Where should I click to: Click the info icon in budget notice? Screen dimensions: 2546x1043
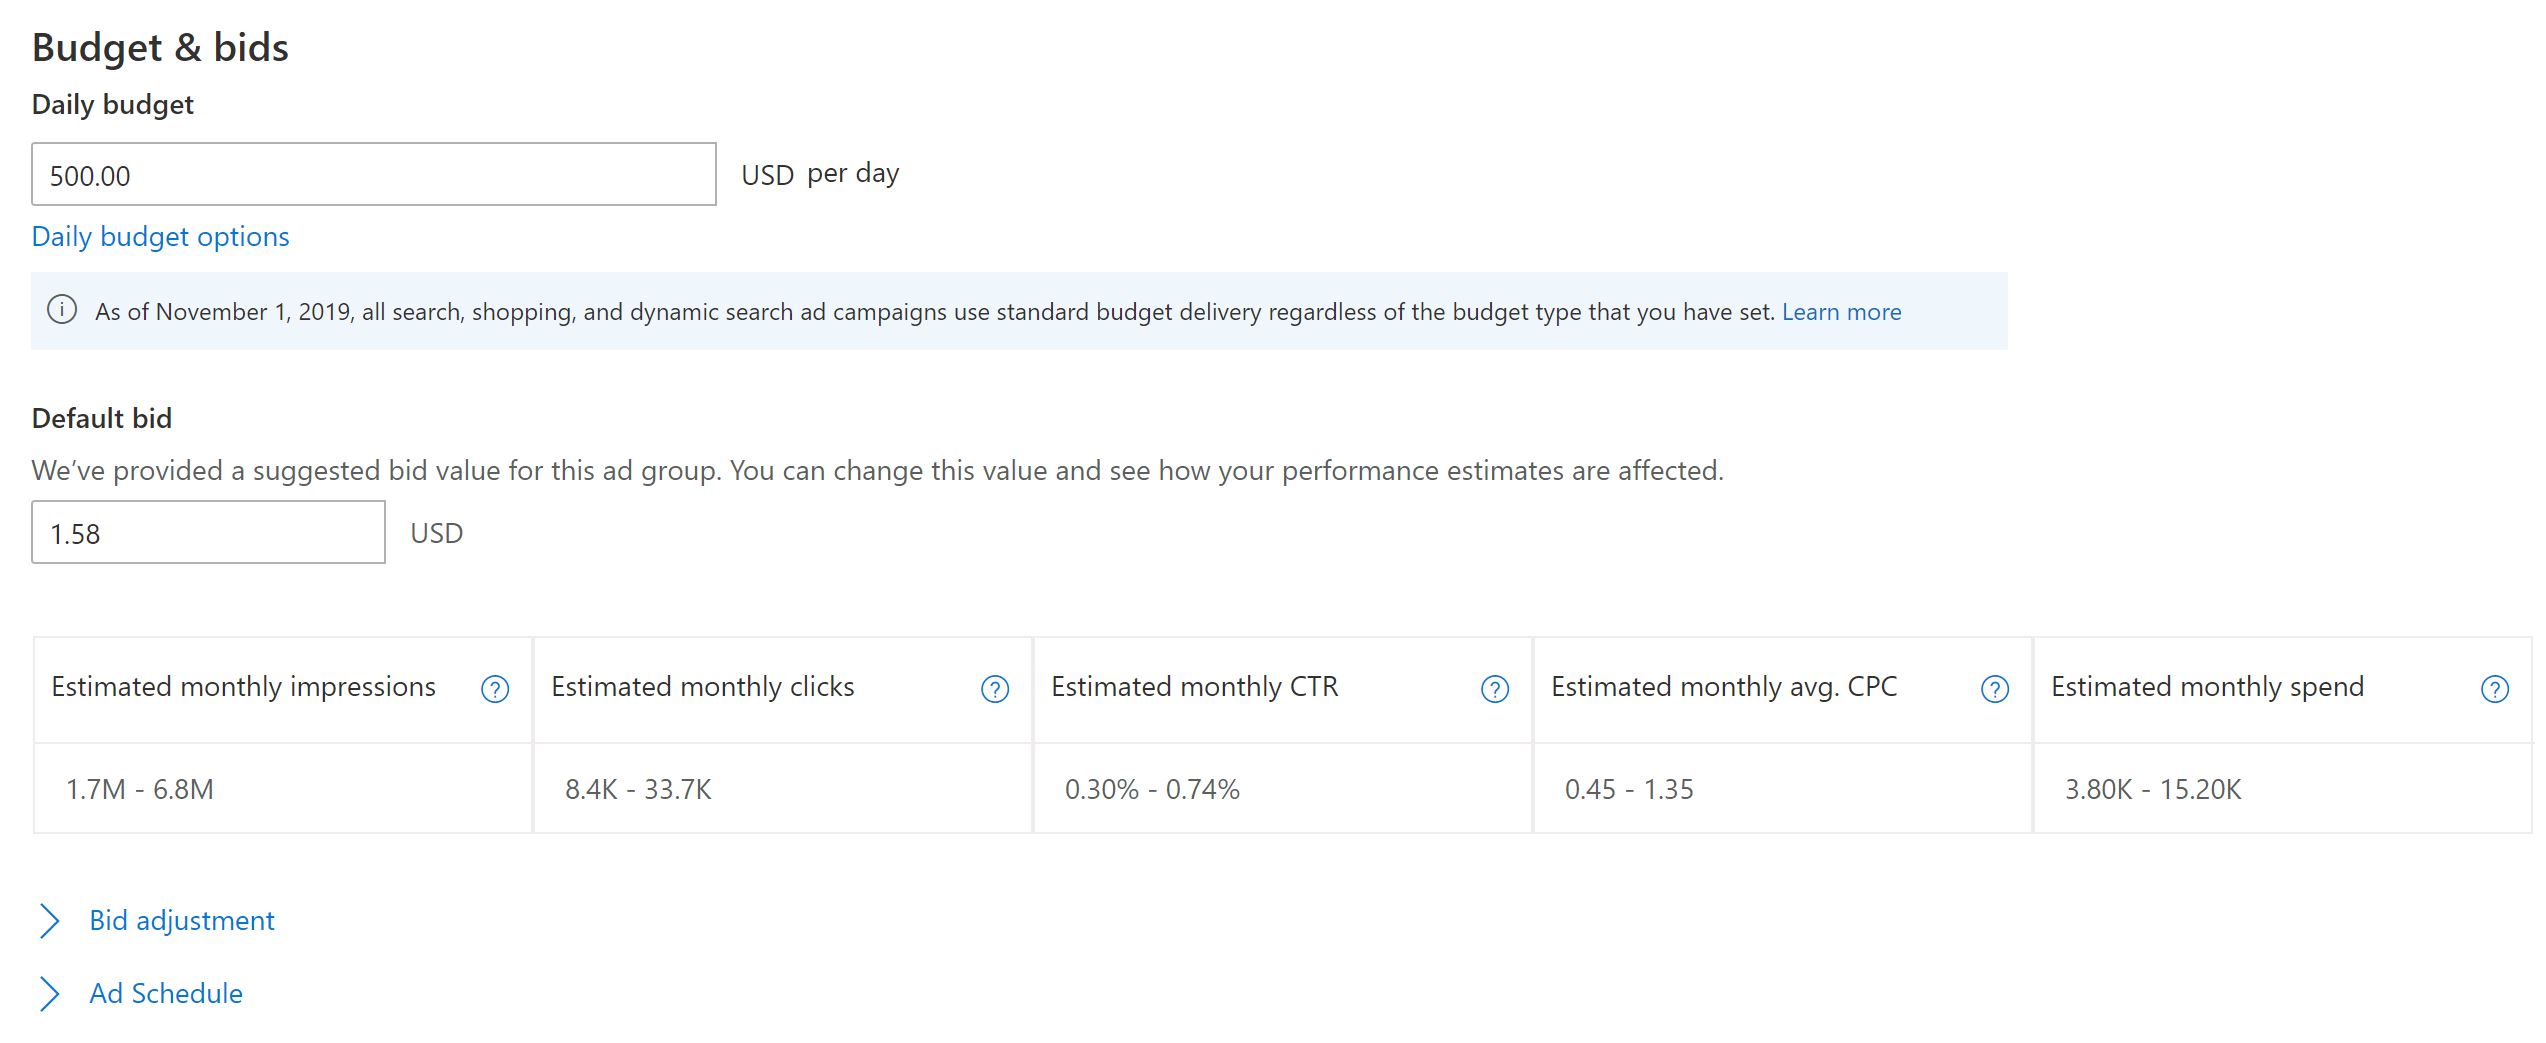62,310
